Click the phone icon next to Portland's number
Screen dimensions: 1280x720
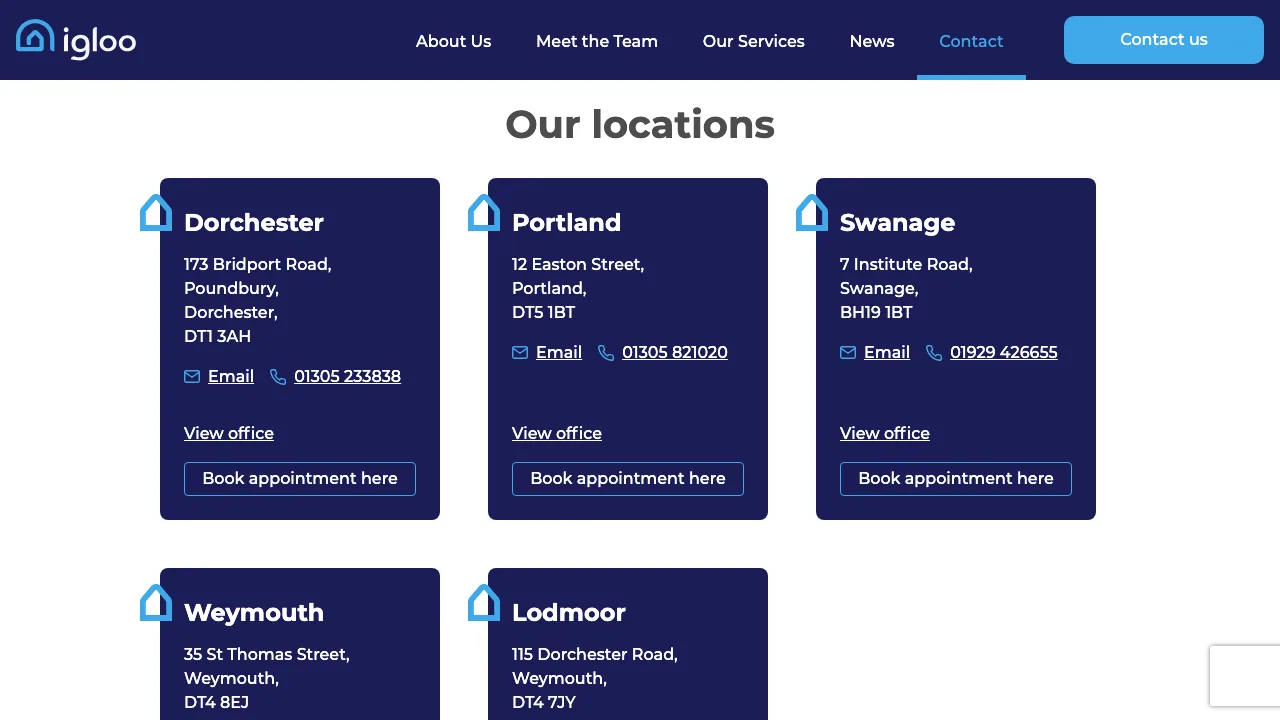(606, 352)
